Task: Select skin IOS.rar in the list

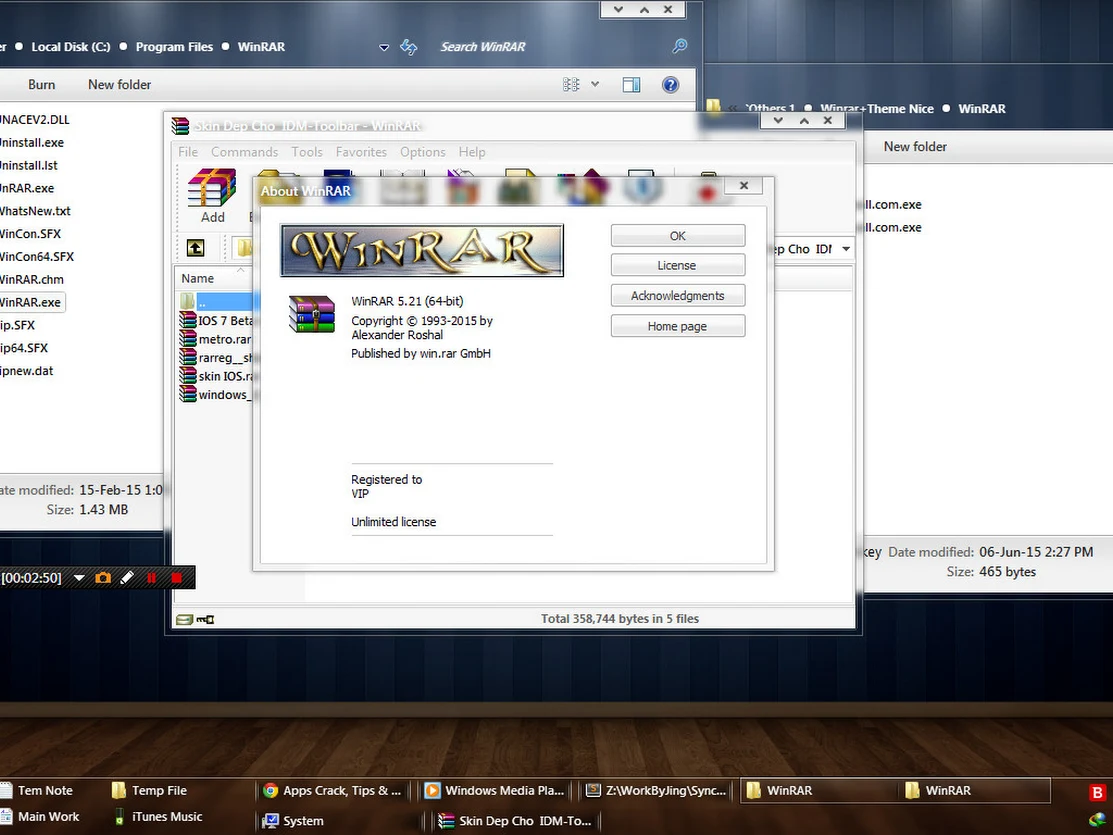Action: (216, 376)
